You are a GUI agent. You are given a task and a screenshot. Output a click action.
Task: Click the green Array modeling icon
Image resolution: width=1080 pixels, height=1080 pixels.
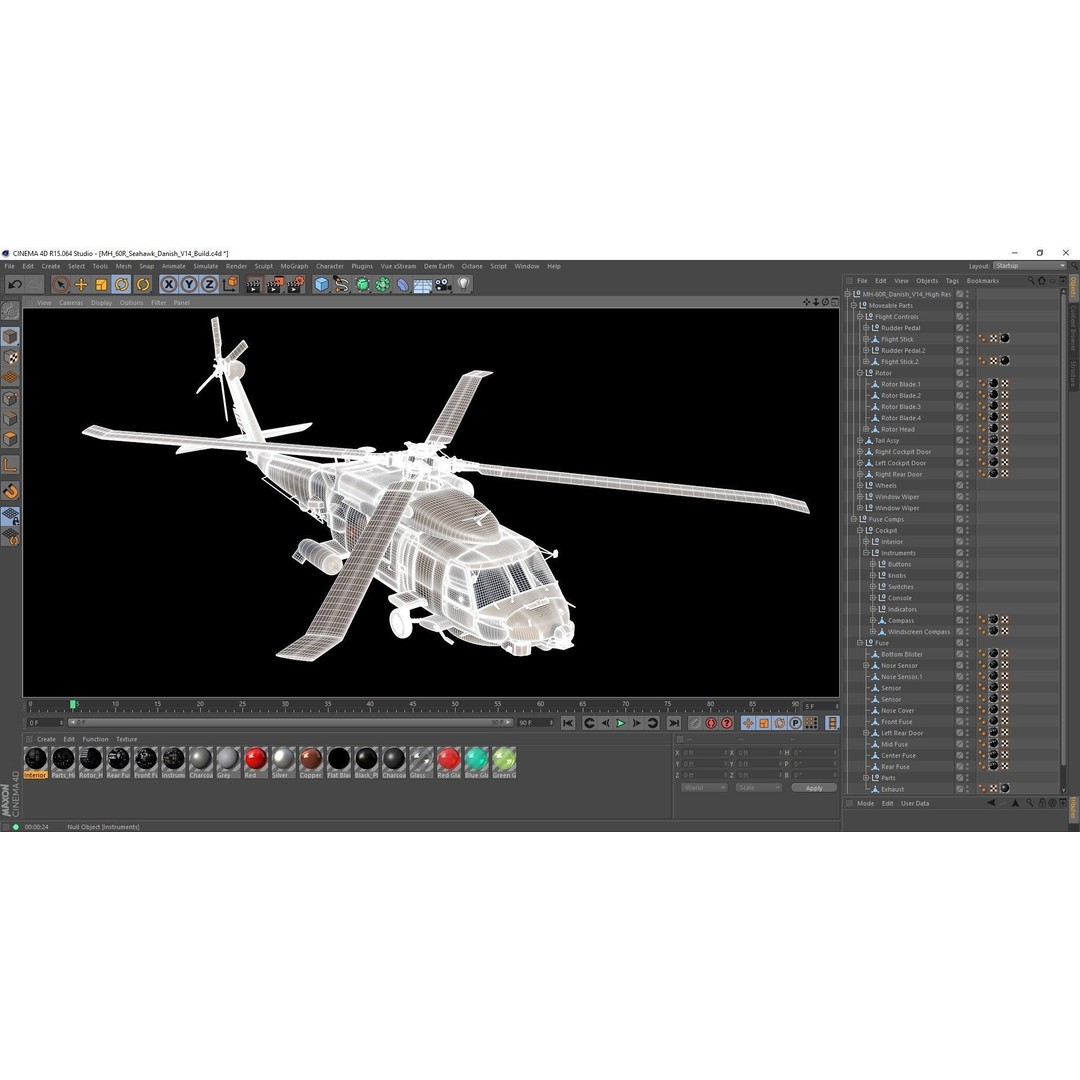382,284
